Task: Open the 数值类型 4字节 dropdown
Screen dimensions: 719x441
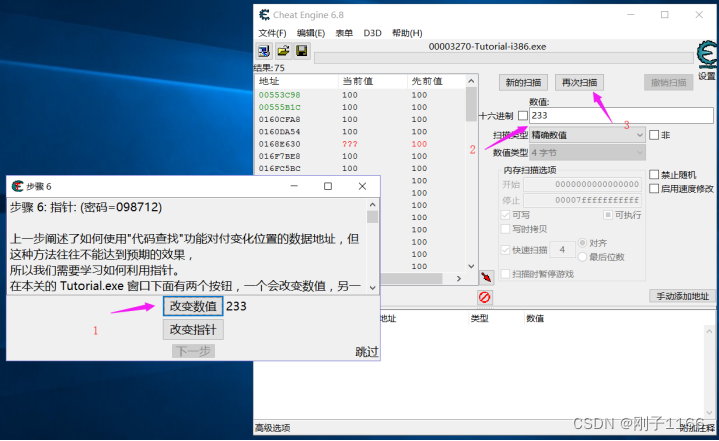Action: click(587, 153)
